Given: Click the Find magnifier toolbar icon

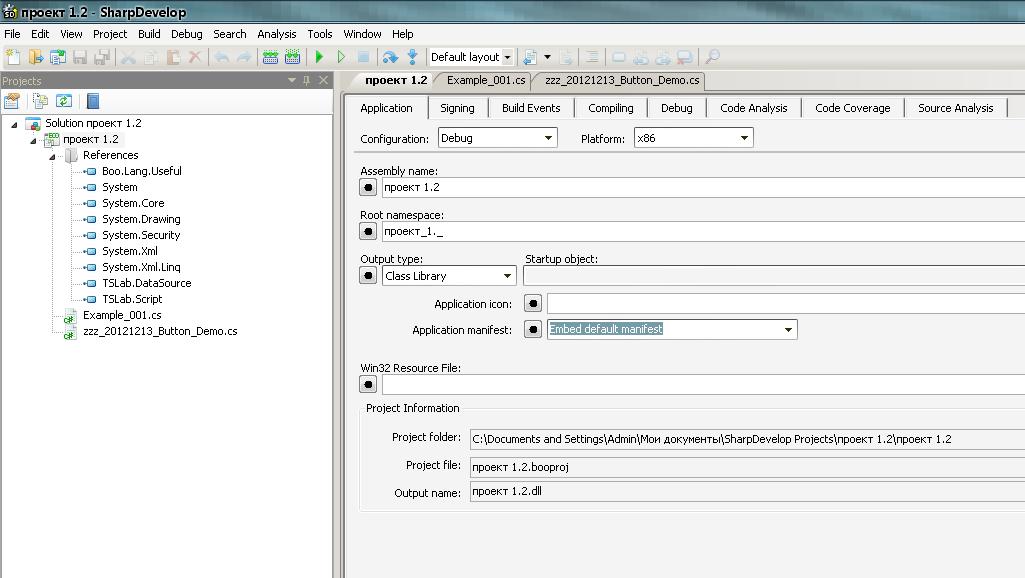Looking at the screenshot, I should coord(712,58).
